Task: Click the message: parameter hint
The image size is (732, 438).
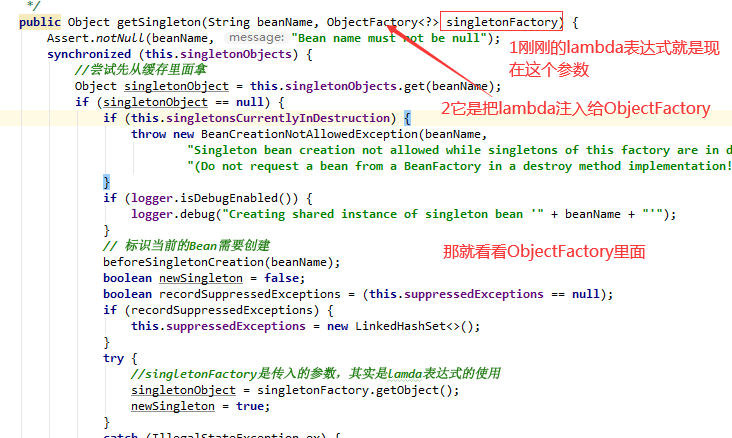Action: coord(256,37)
